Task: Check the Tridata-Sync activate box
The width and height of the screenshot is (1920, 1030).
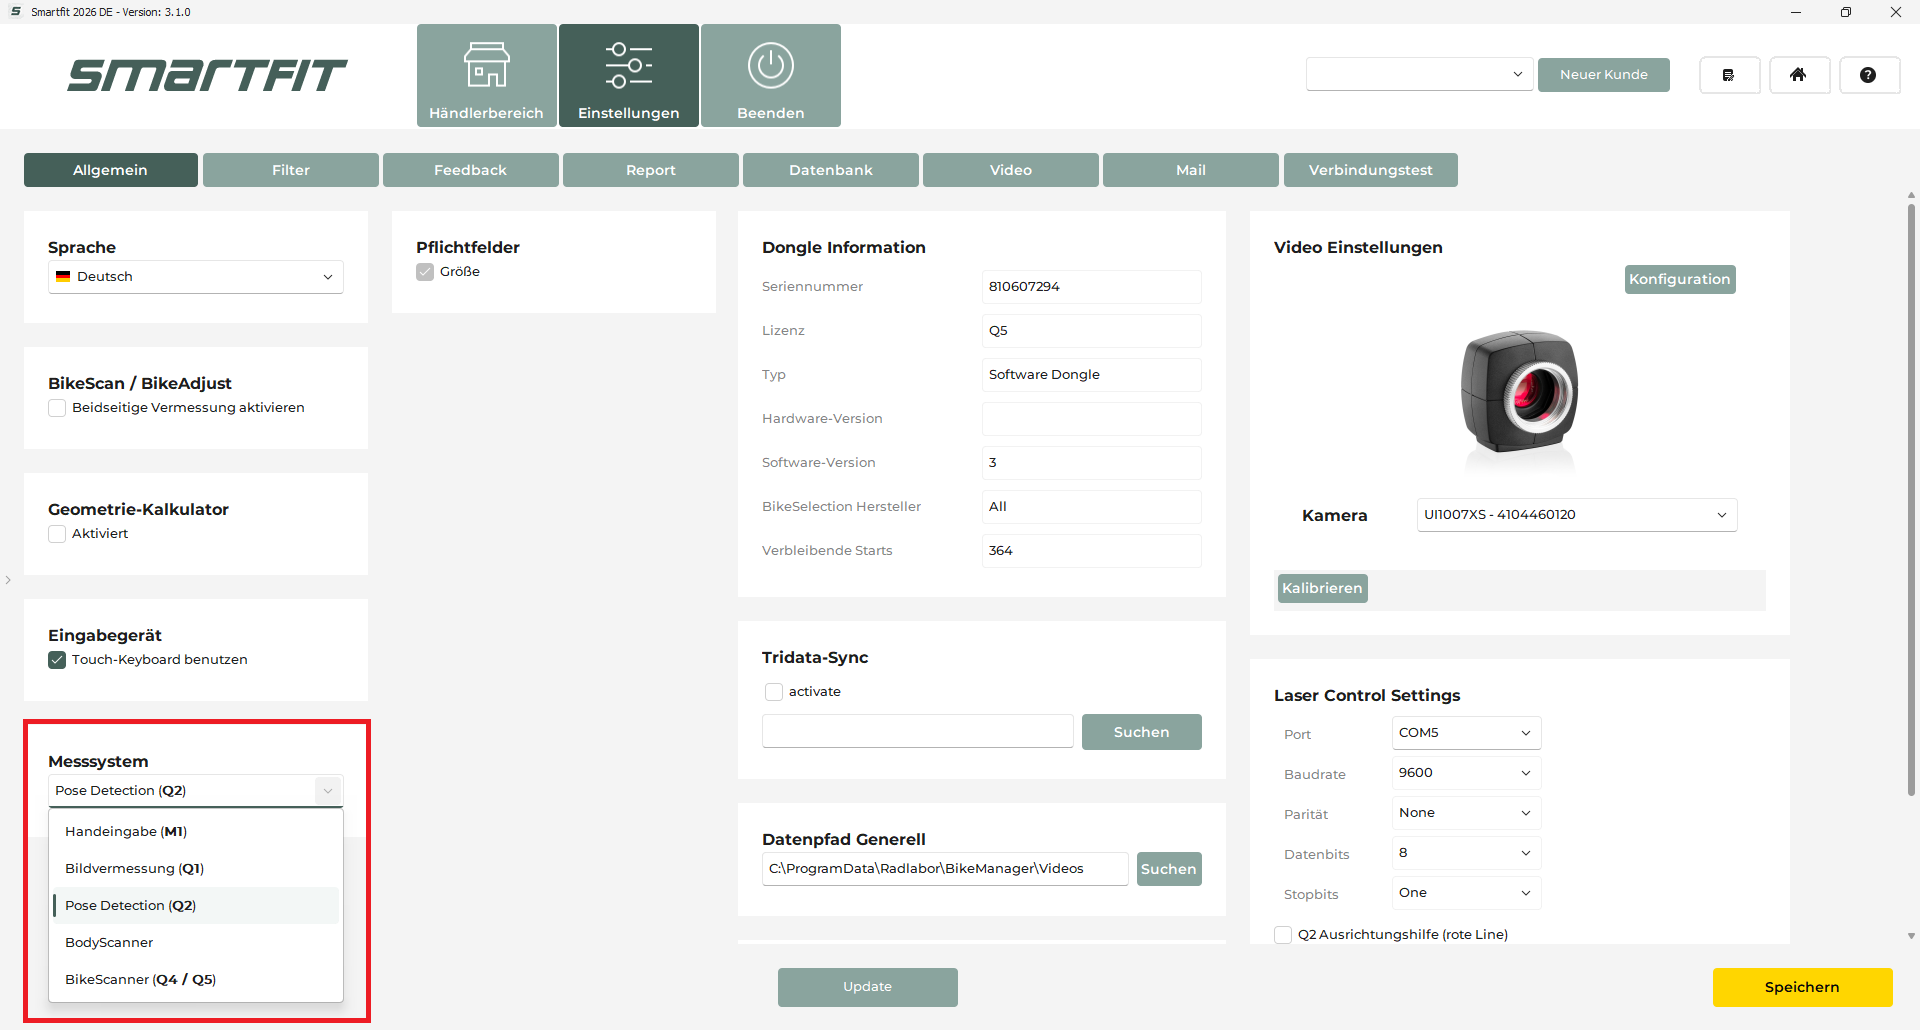Action: pos(773,692)
